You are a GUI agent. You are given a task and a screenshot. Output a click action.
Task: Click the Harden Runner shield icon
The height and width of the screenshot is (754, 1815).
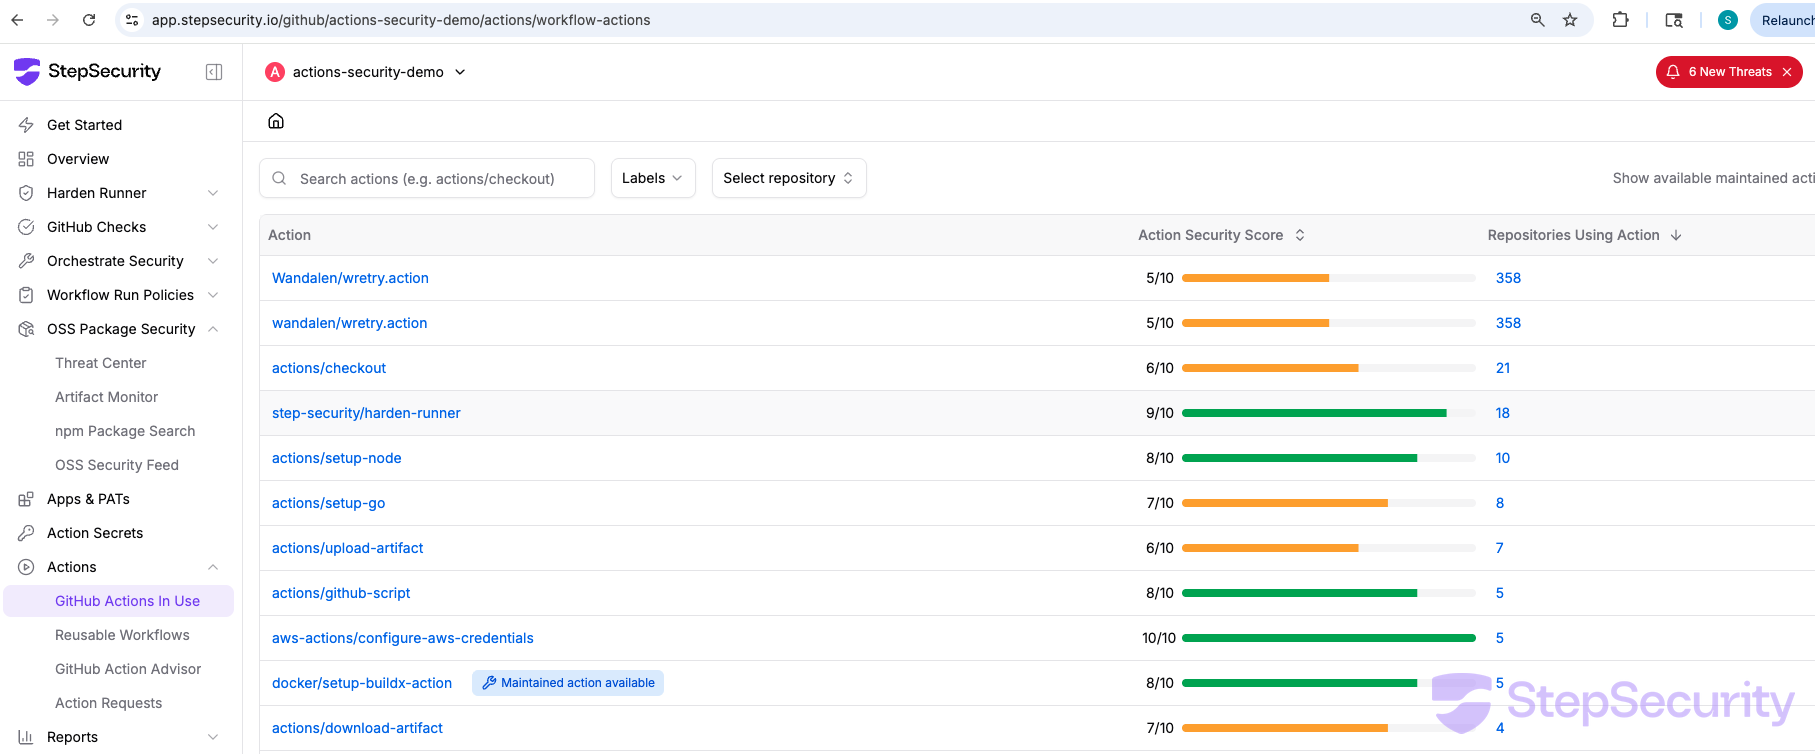point(26,193)
